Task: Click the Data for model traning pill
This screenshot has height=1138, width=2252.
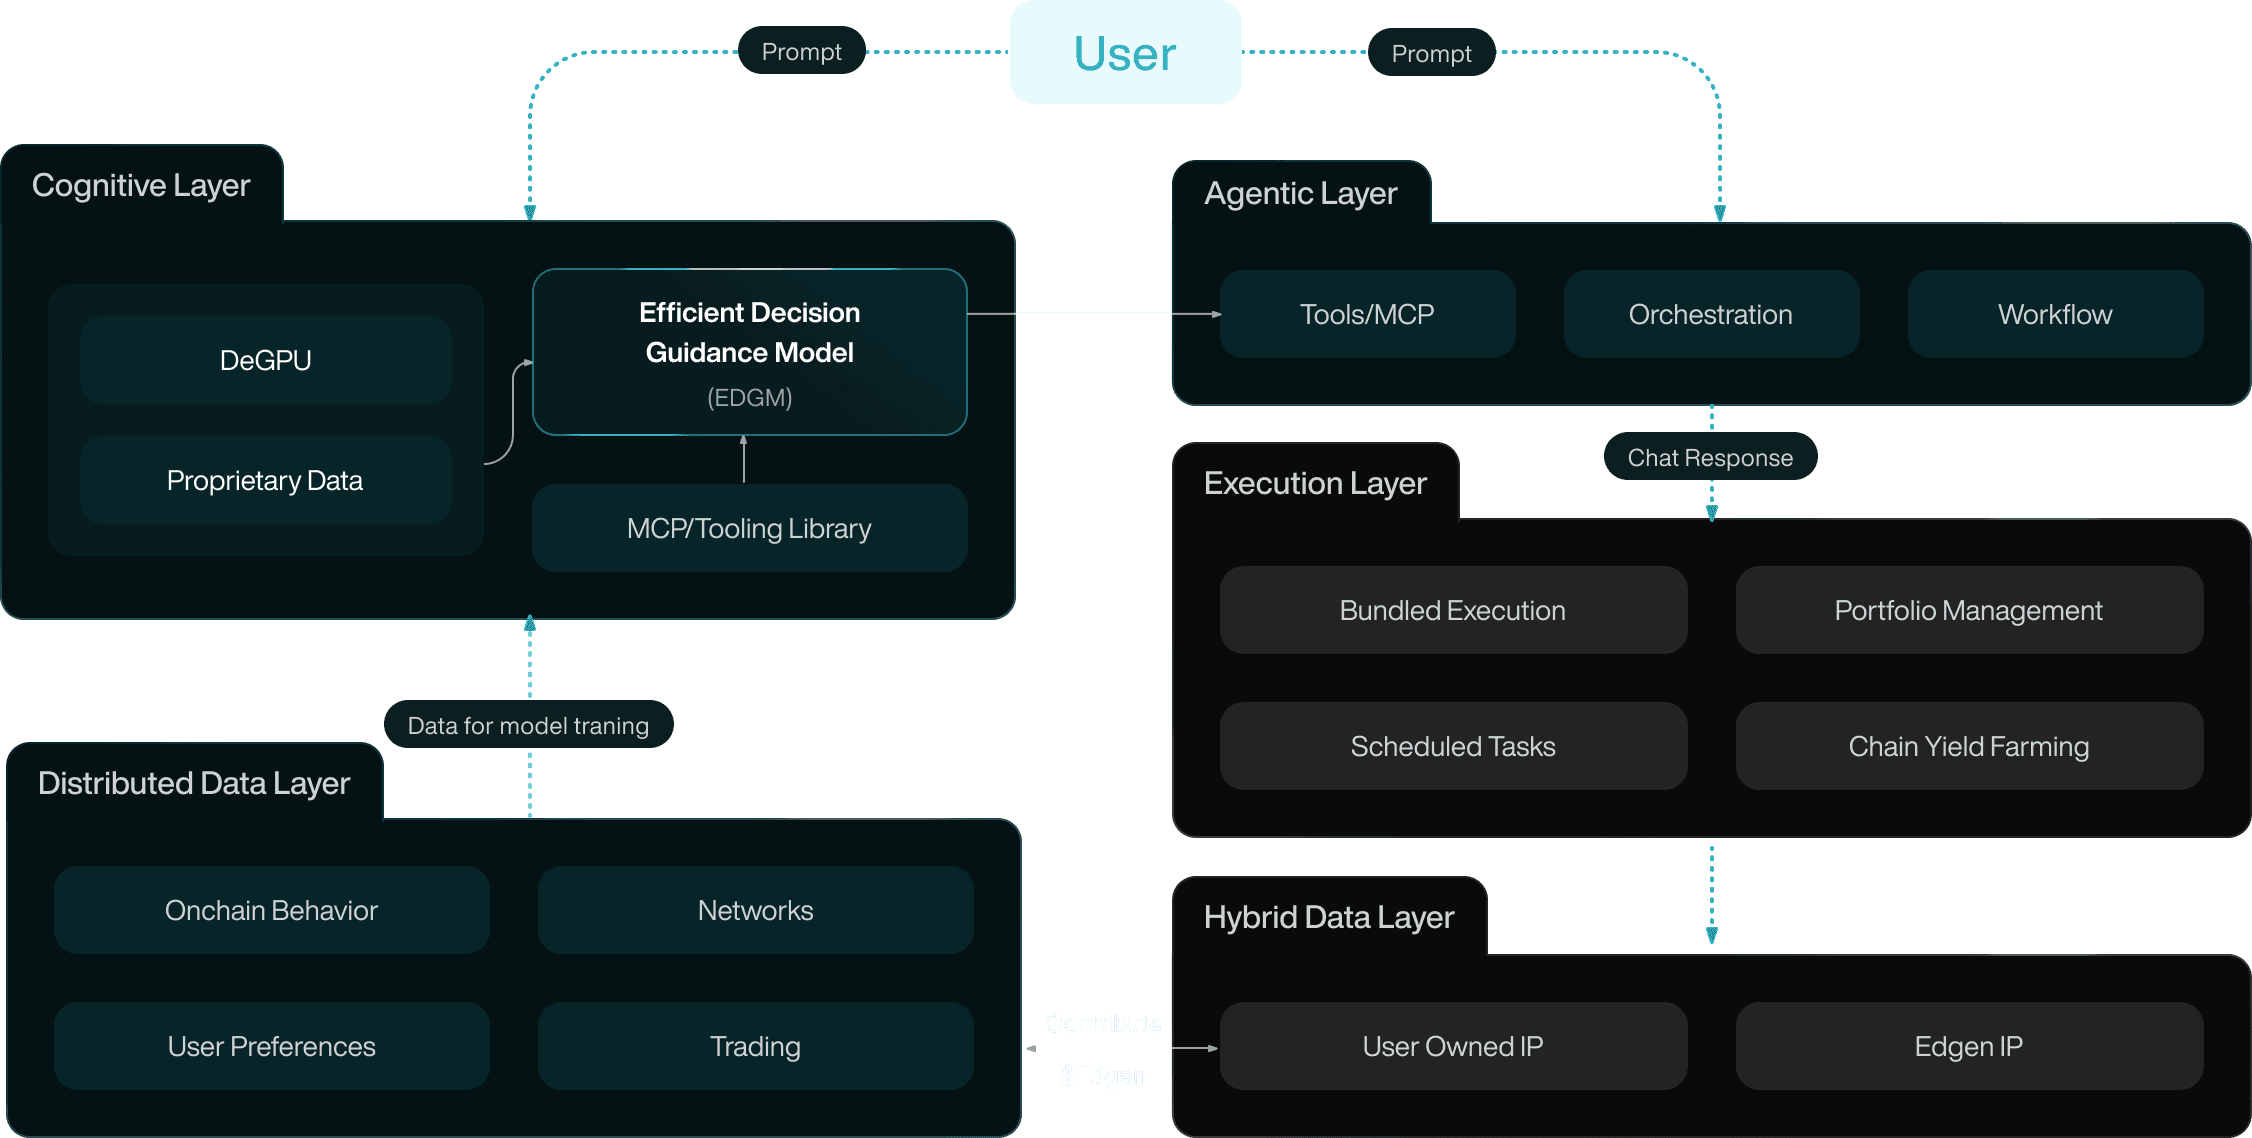Action: (529, 725)
